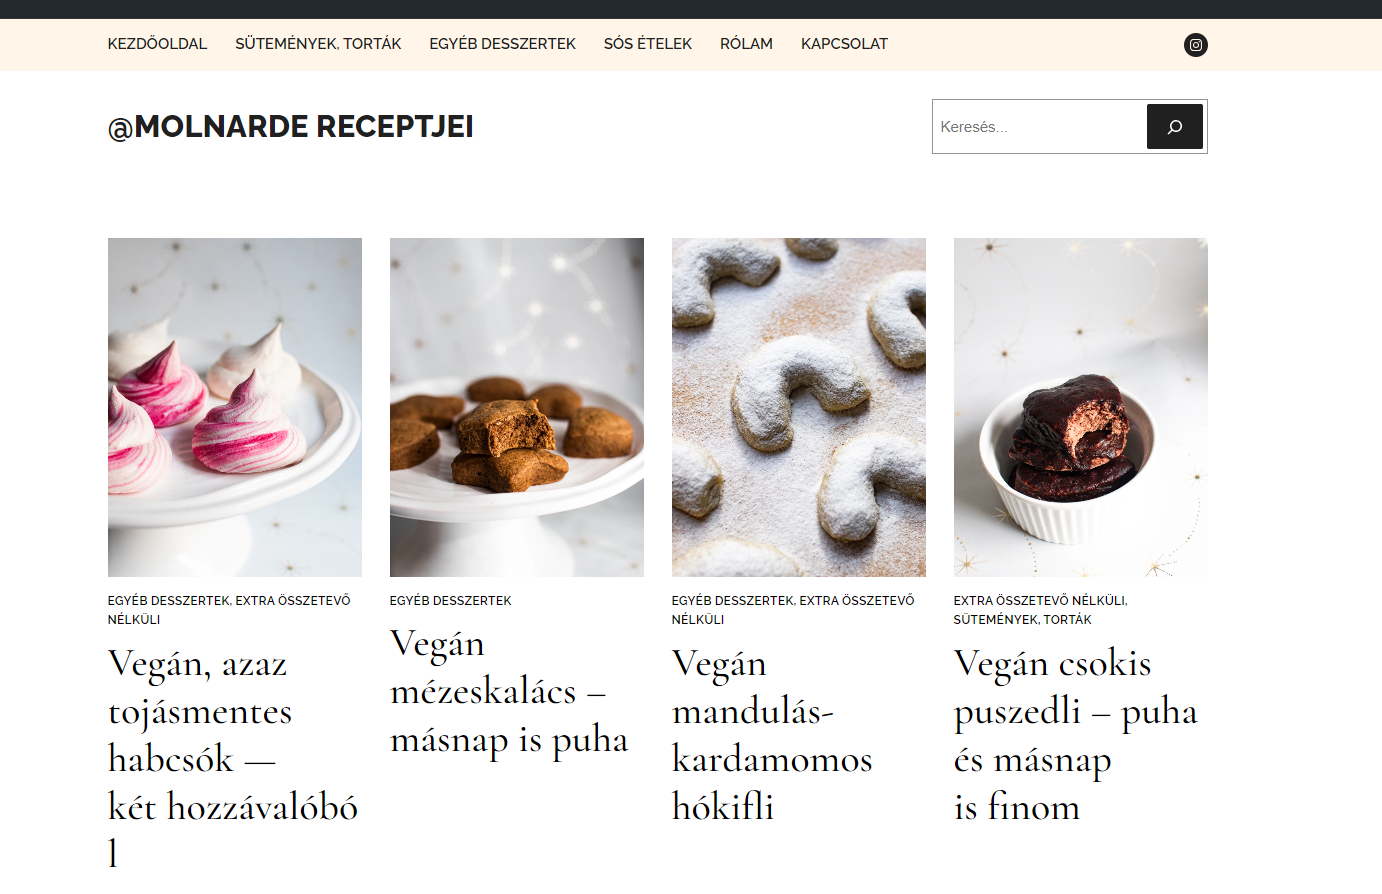1382x894 pixels.
Task: Focus the Keresés search field
Action: 1040,127
